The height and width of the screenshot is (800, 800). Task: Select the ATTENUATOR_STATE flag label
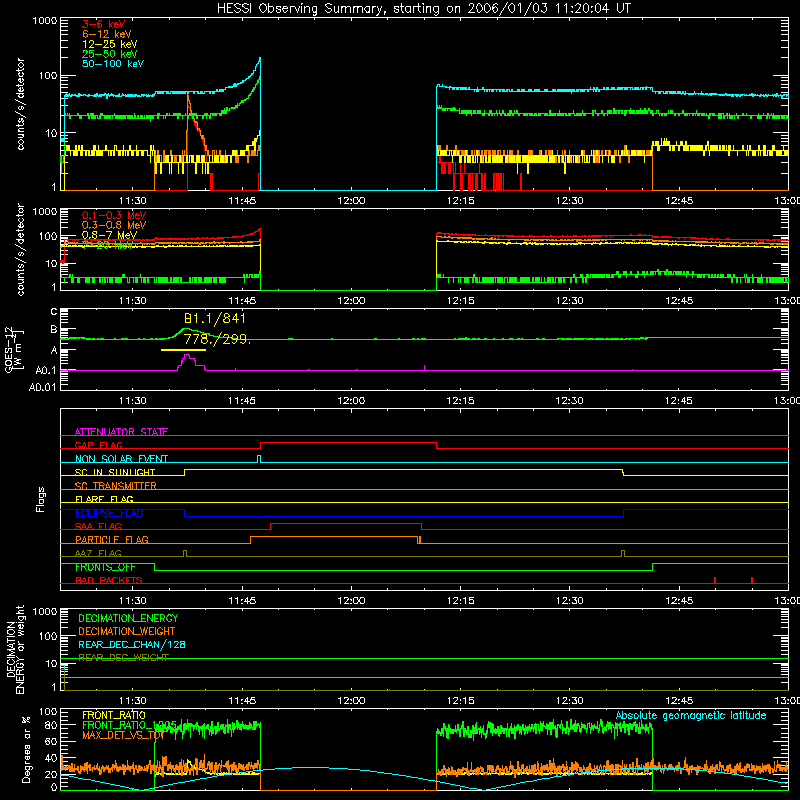click(121, 432)
